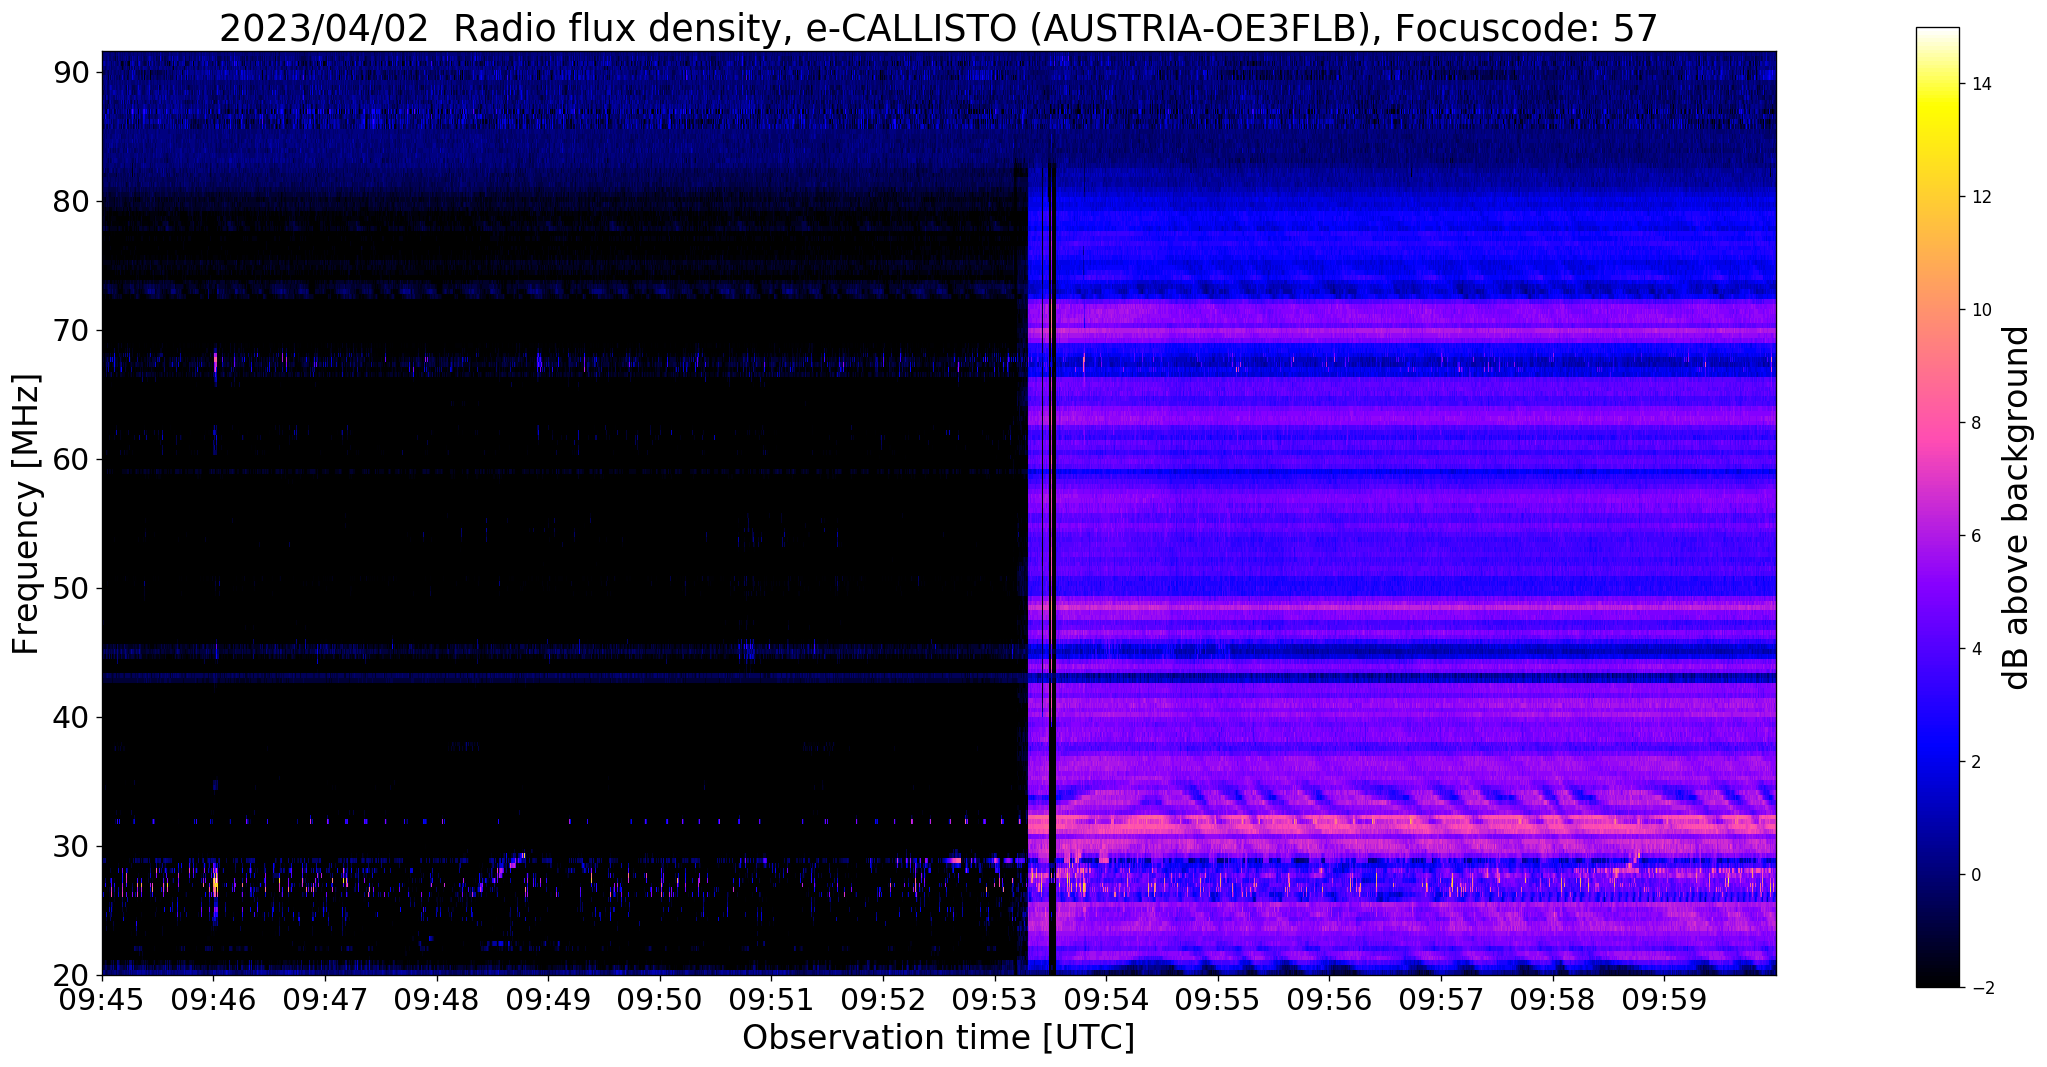This screenshot has height=1067, width=2047.
Task: Click the 09:57 time tick label
Action: pos(1441,999)
